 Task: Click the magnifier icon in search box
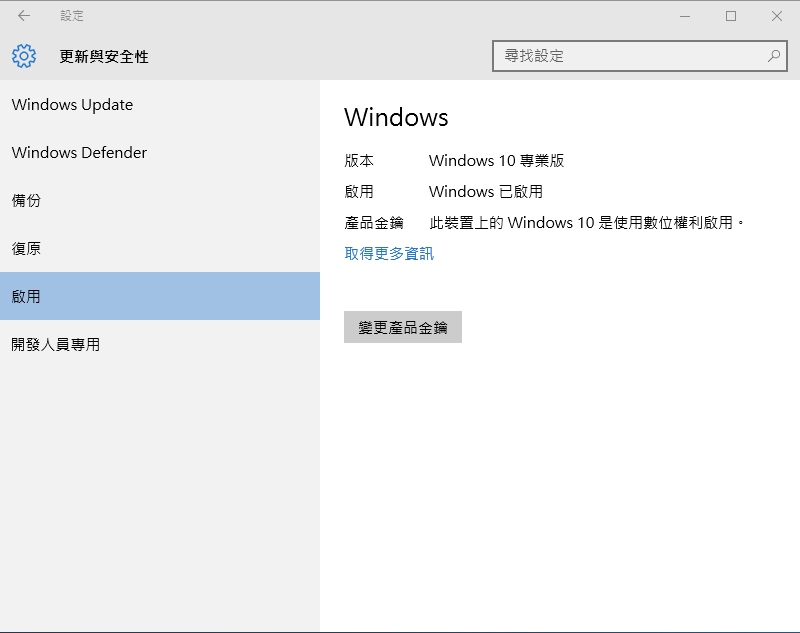pyautogui.click(x=774, y=56)
